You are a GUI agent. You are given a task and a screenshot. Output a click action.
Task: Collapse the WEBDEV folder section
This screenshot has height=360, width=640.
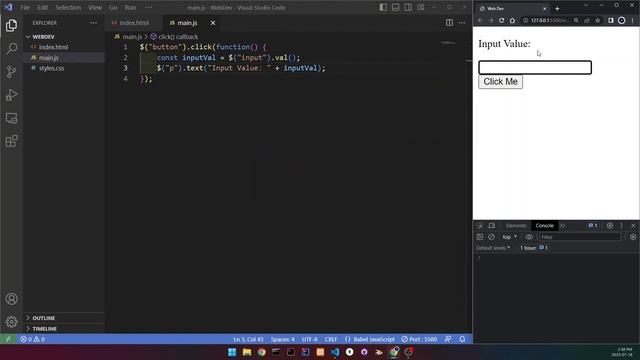[43, 37]
